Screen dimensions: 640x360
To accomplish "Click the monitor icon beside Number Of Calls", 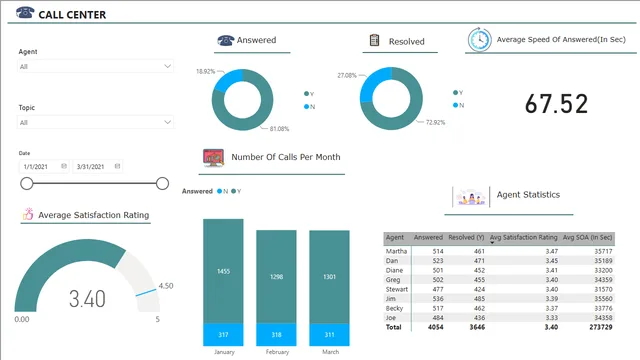I will pos(213,158).
